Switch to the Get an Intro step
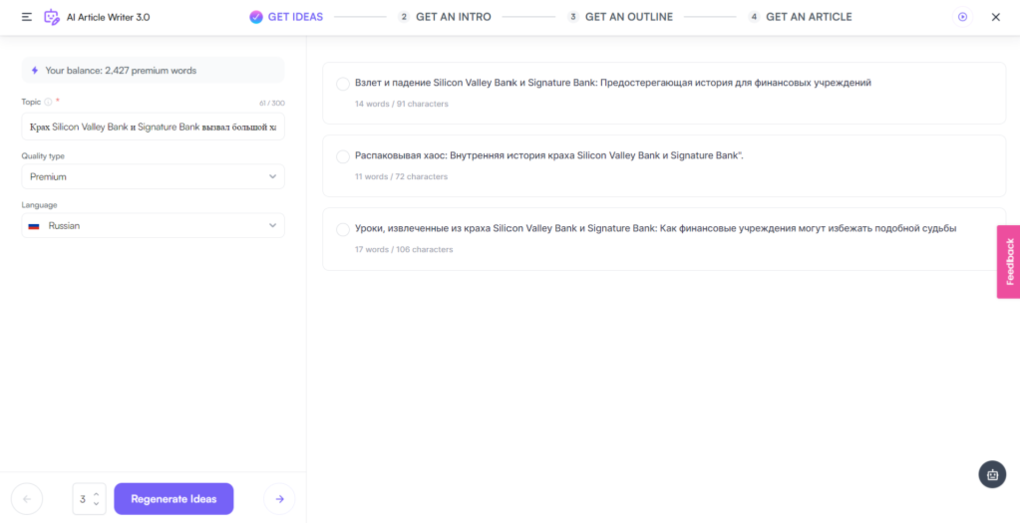Viewport: 1020px width, 523px height. point(444,17)
